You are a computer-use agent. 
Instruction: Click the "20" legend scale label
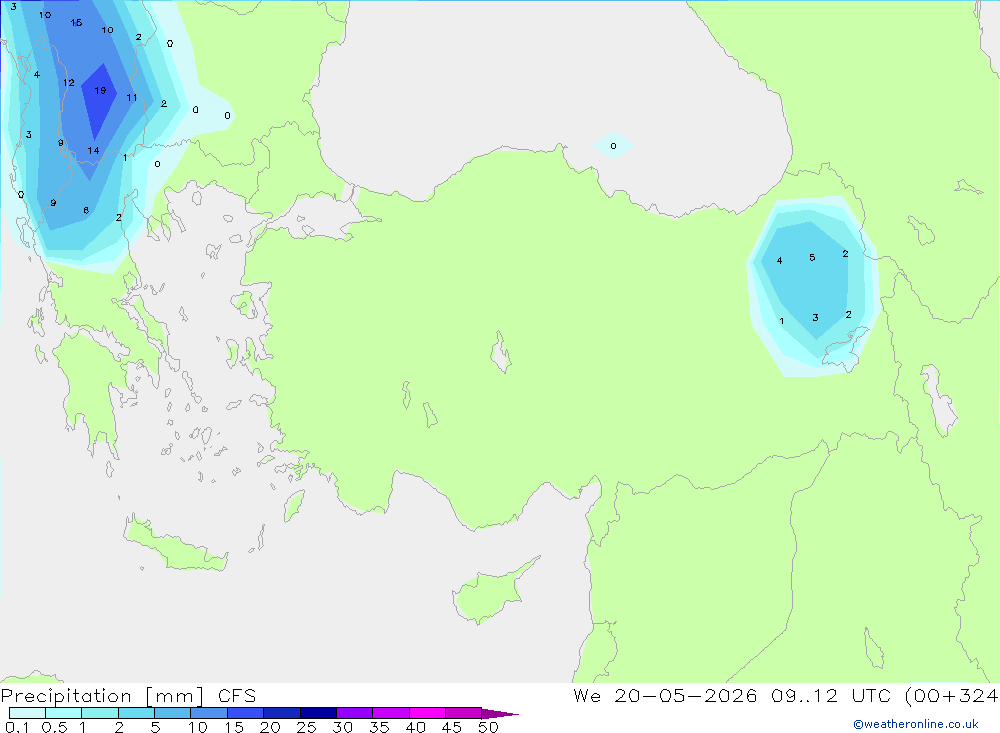[270, 727]
